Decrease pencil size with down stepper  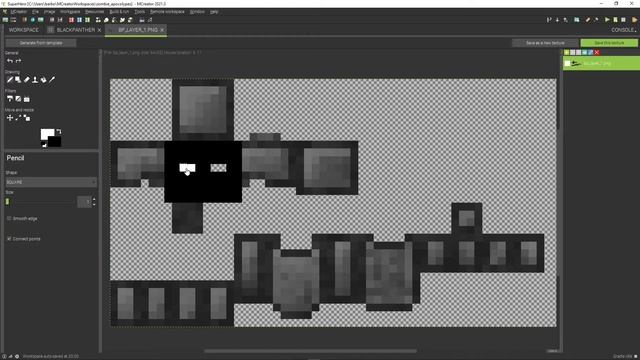pos(94,204)
